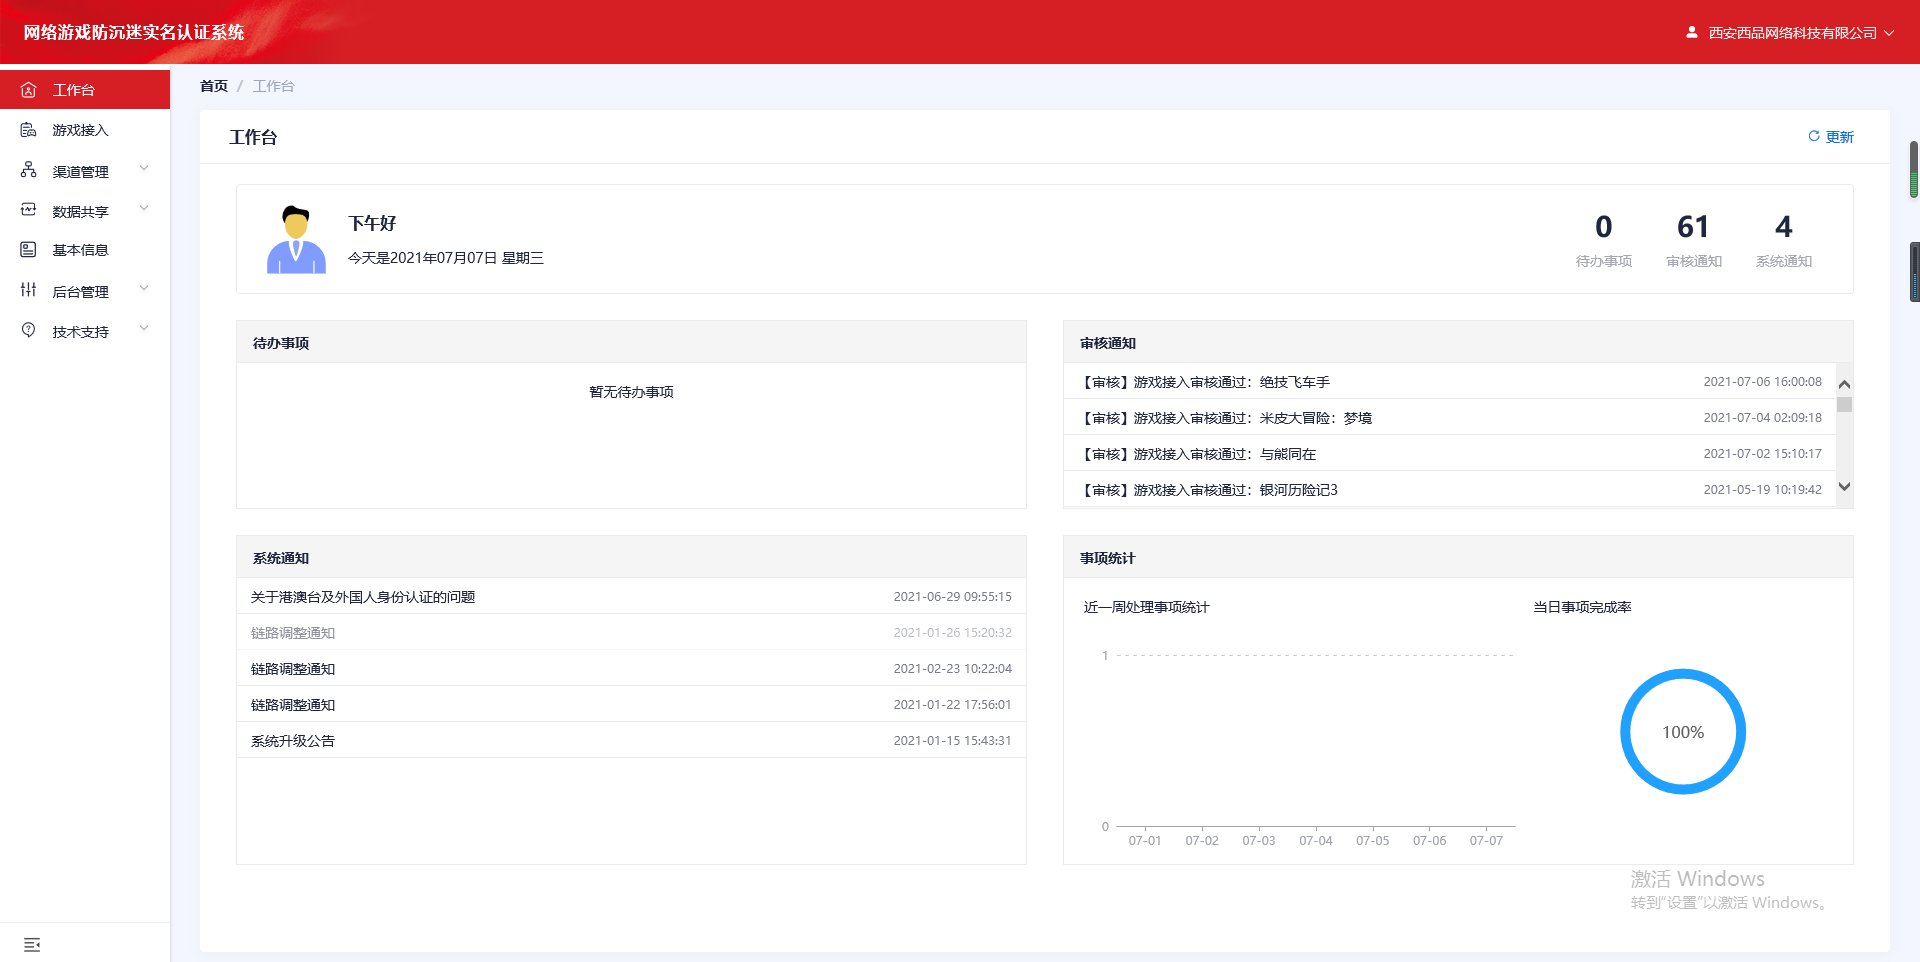Click the 游戏接入 sidebar icon
The height and width of the screenshot is (962, 1920).
point(29,130)
